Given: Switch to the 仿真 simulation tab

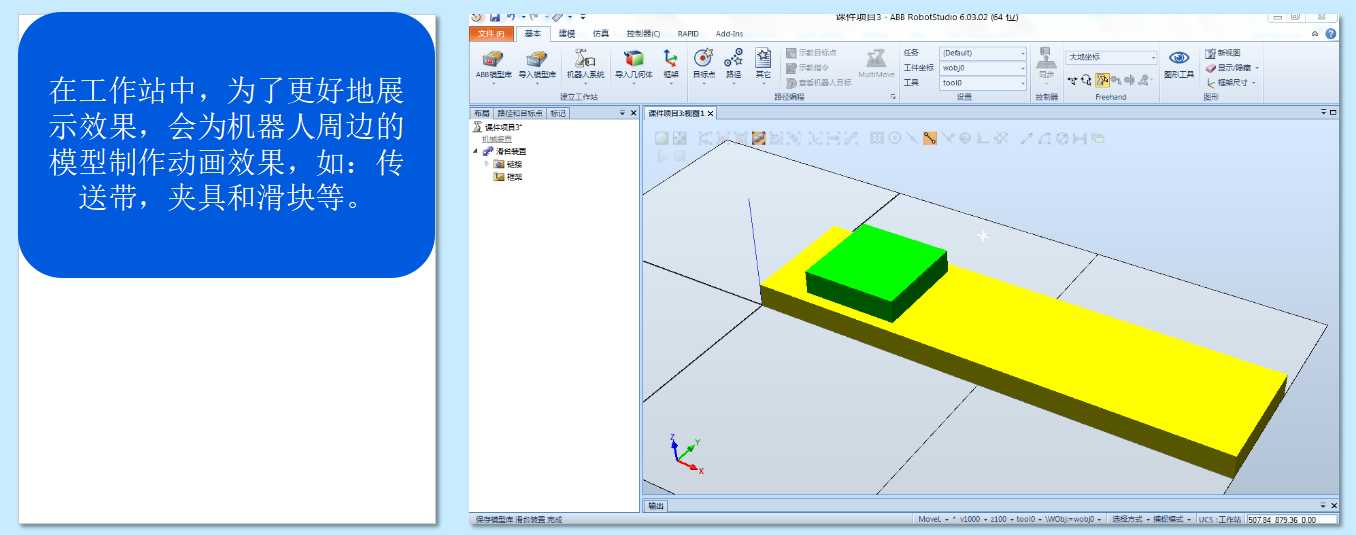Looking at the screenshot, I should click(x=601, y=34).
